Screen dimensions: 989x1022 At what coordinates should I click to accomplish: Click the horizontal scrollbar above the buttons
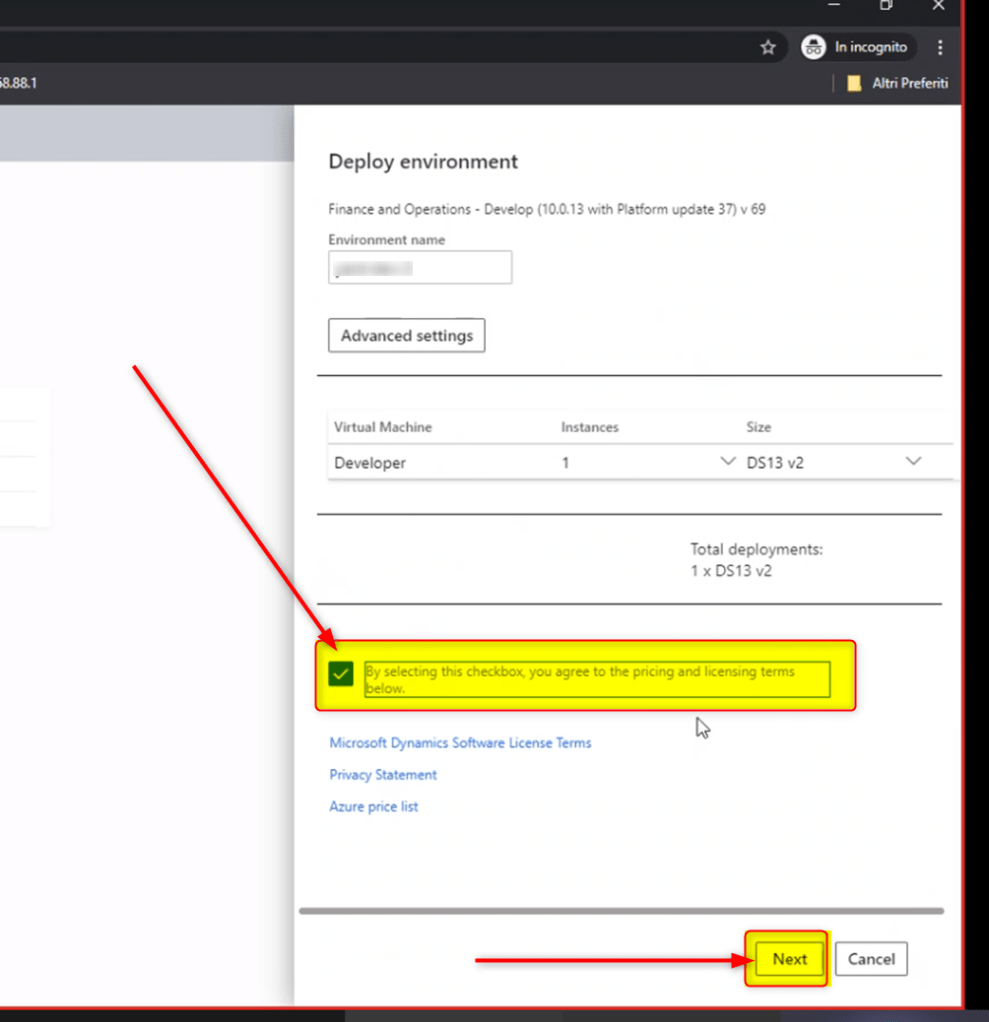[620, 911]
